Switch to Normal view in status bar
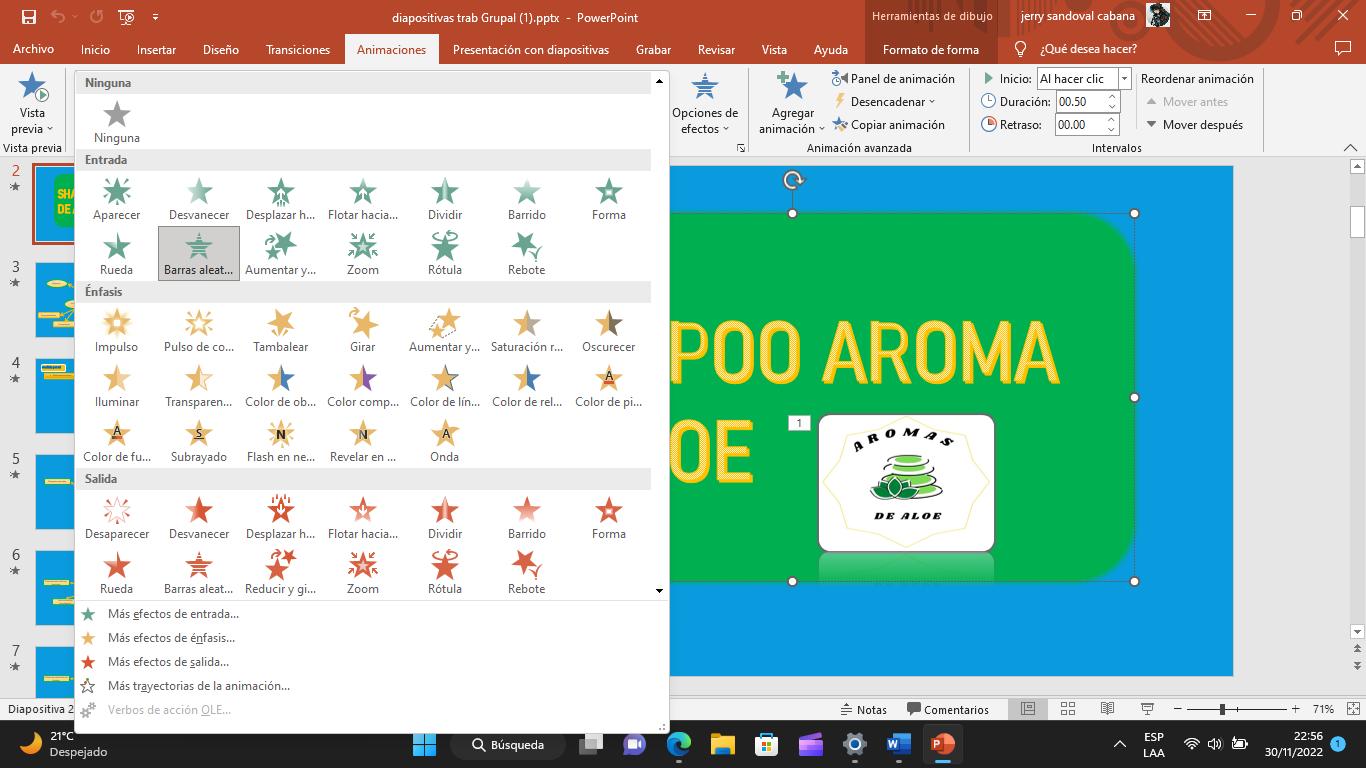 [x=1028, y=709]
